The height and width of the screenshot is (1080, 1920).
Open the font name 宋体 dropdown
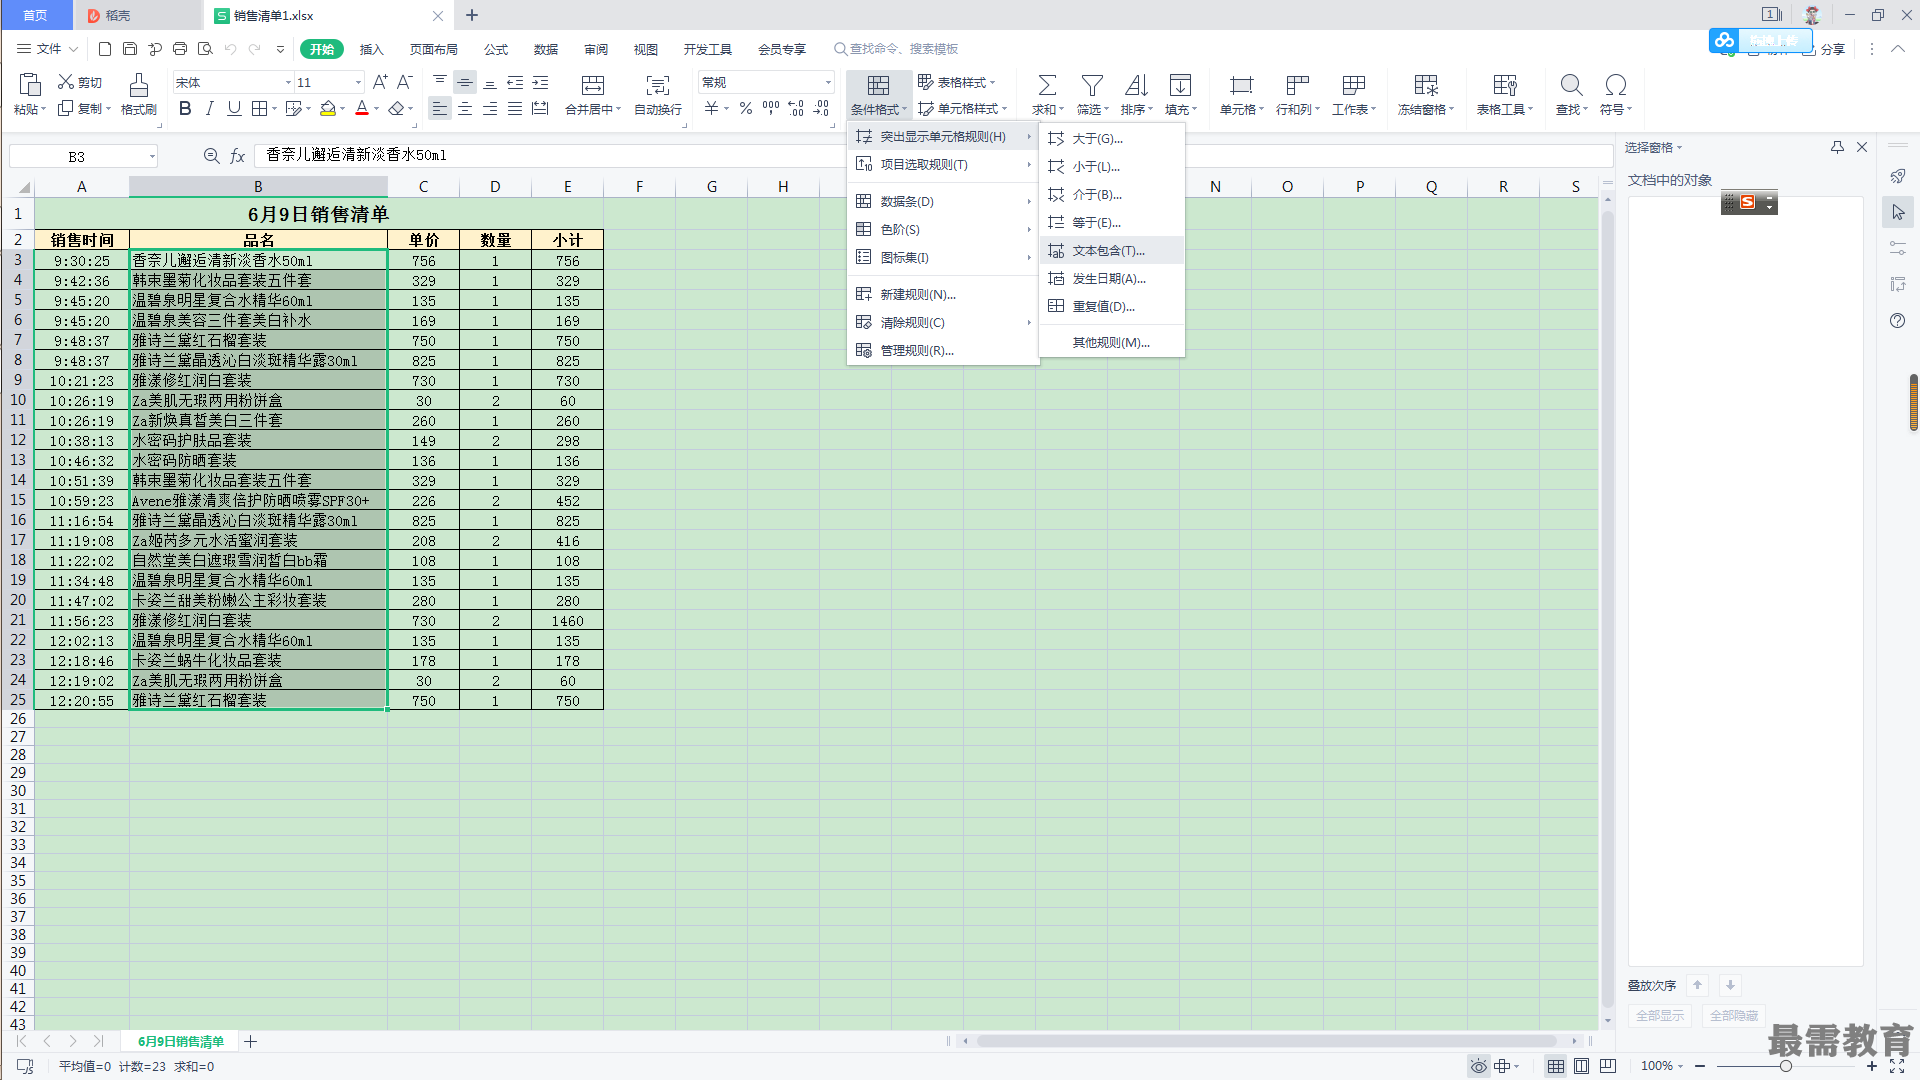(289, 83)
